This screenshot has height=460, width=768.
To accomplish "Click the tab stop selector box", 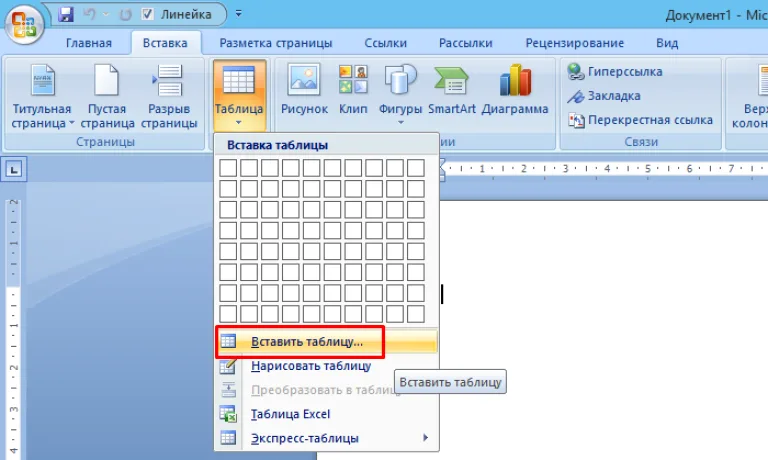I will [x=14, y=169].
